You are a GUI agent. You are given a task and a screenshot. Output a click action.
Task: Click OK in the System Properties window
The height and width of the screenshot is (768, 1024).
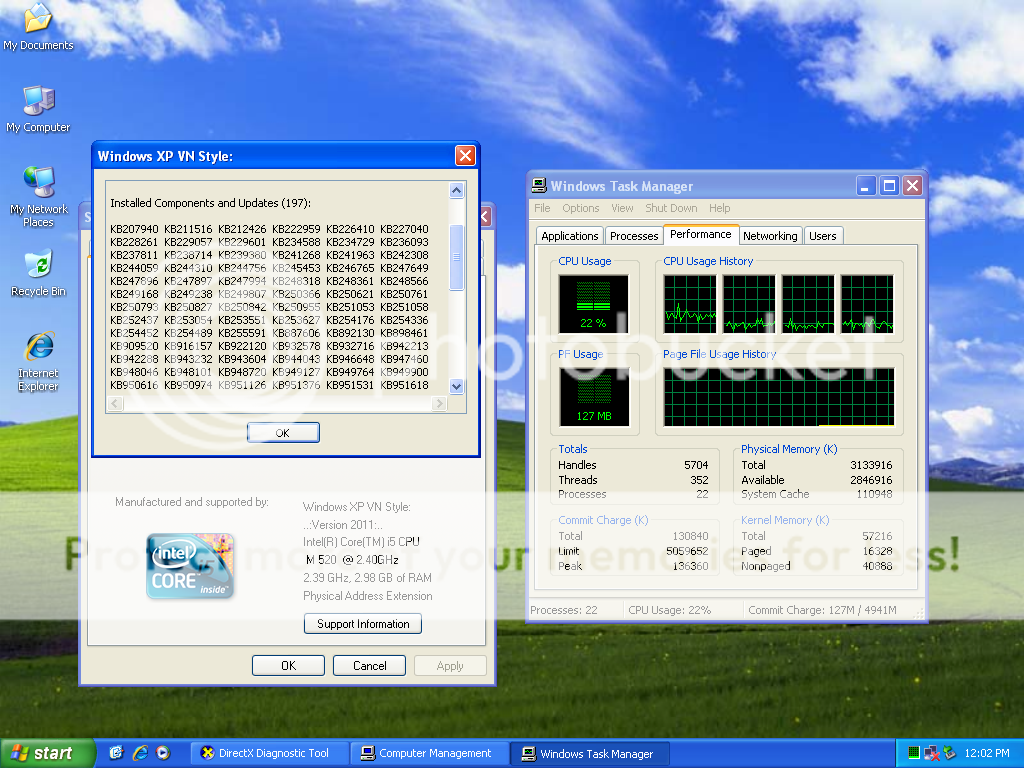(x=289, y=665)
